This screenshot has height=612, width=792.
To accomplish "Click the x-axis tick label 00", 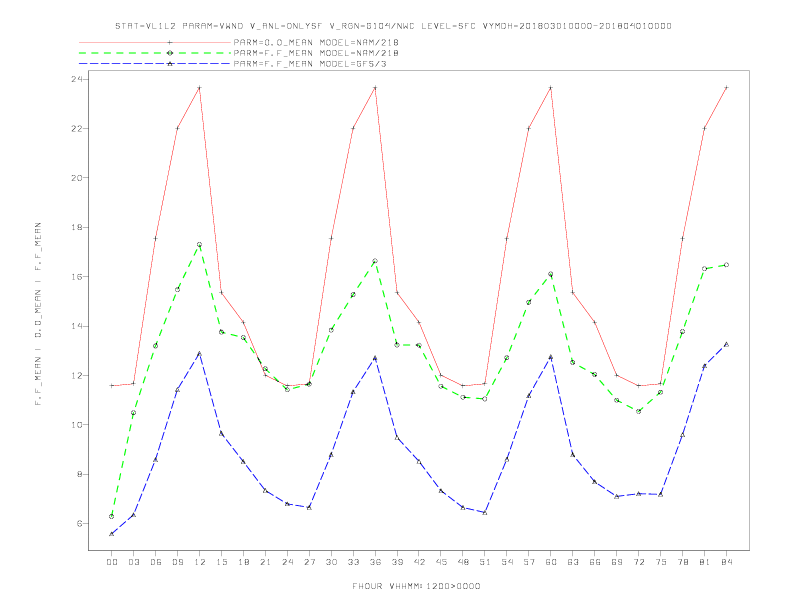I will (x=112, y=562).
